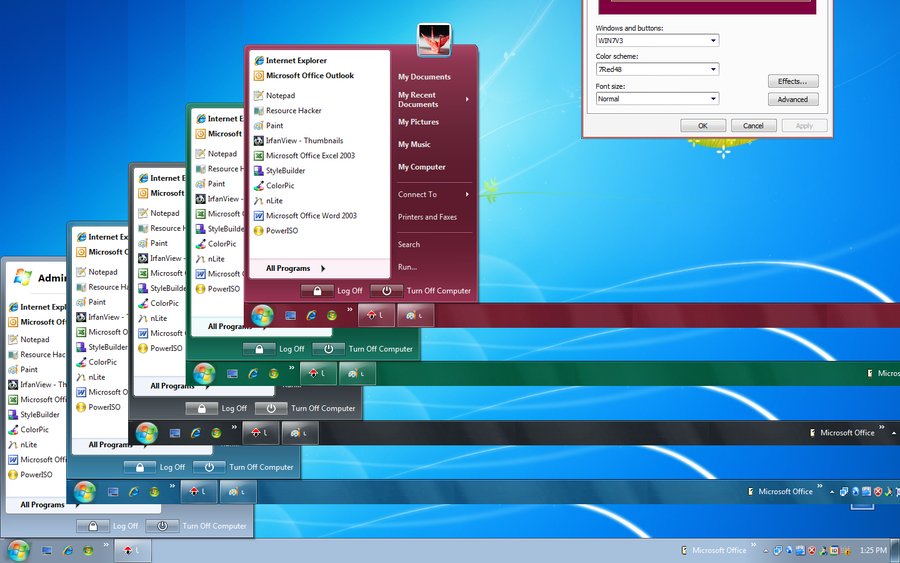
Task: Click the Start orb on the blue taskbar
Action: [x=85, y=492]
